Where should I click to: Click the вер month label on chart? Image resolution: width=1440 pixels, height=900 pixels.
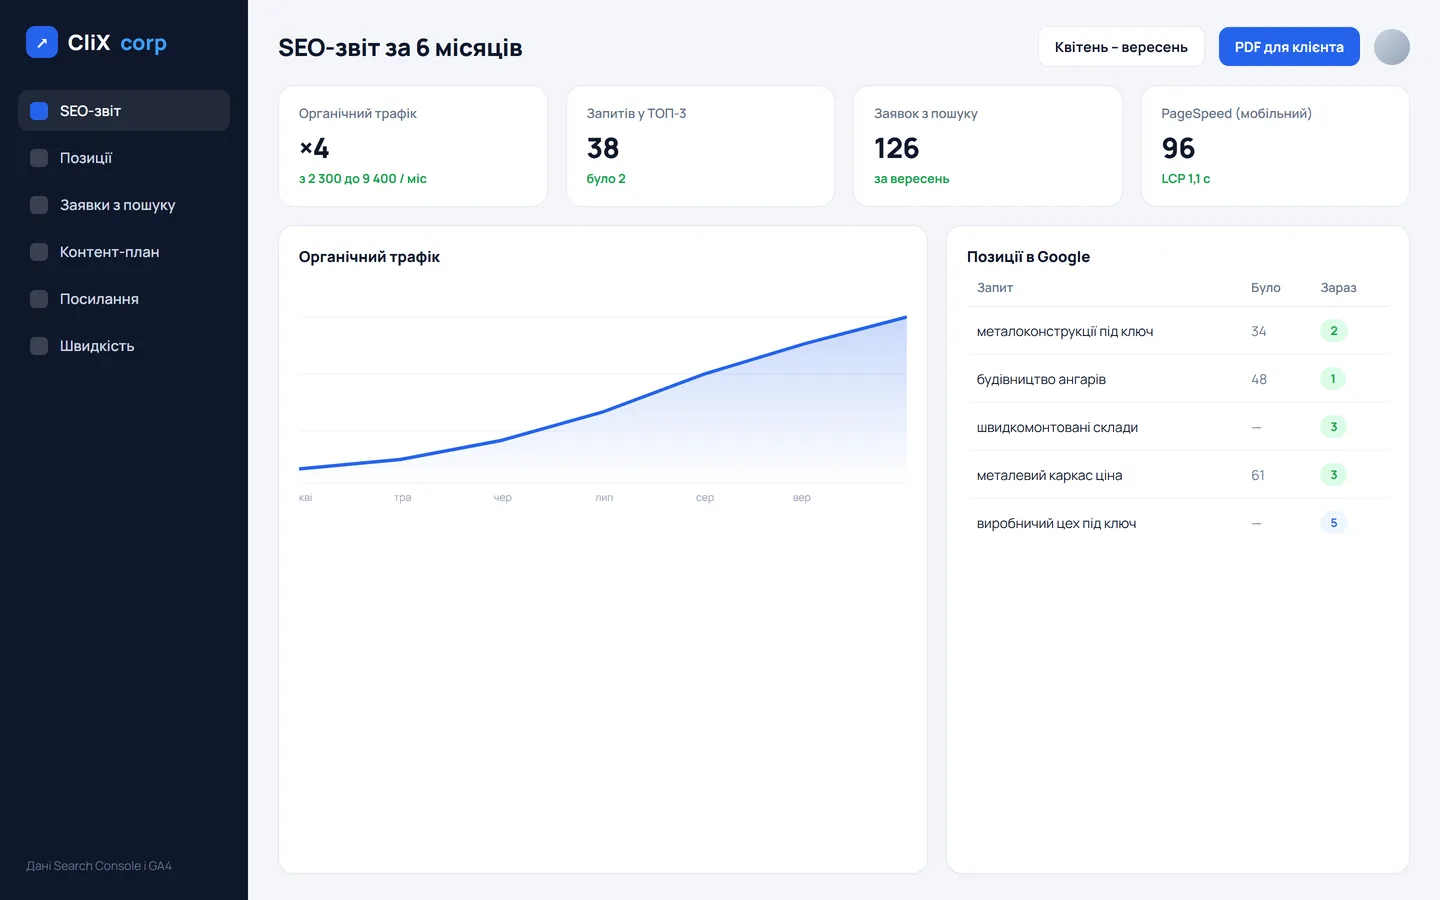click(802, 497)
